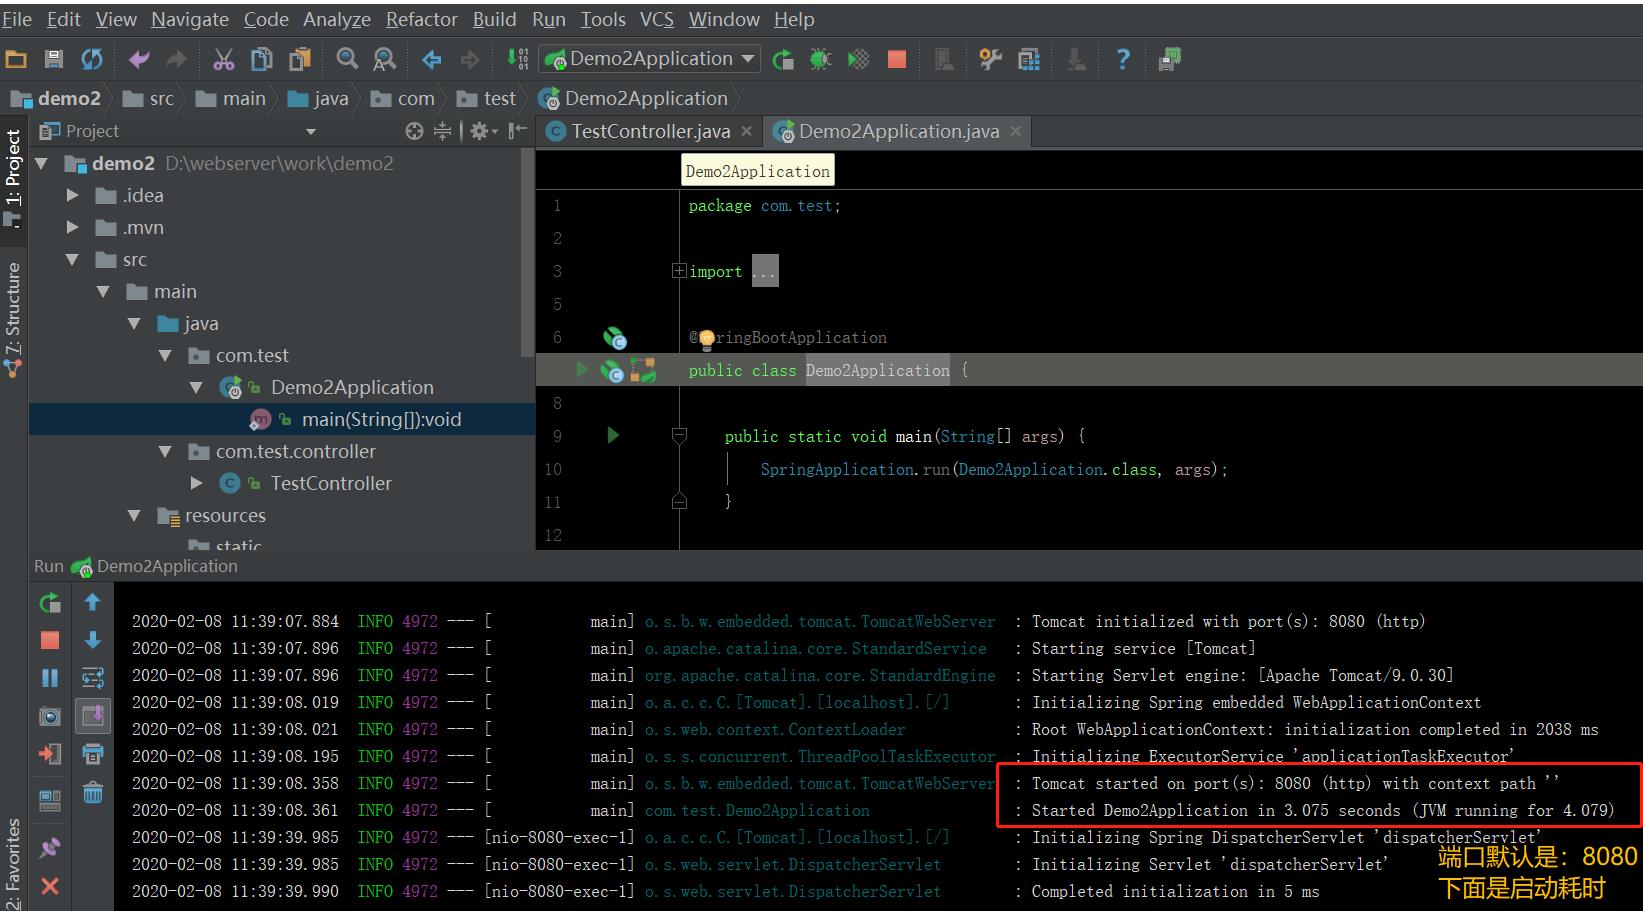Click the Find magnifier icon
Screen dimensions: 1643x911
pos(347,59)
